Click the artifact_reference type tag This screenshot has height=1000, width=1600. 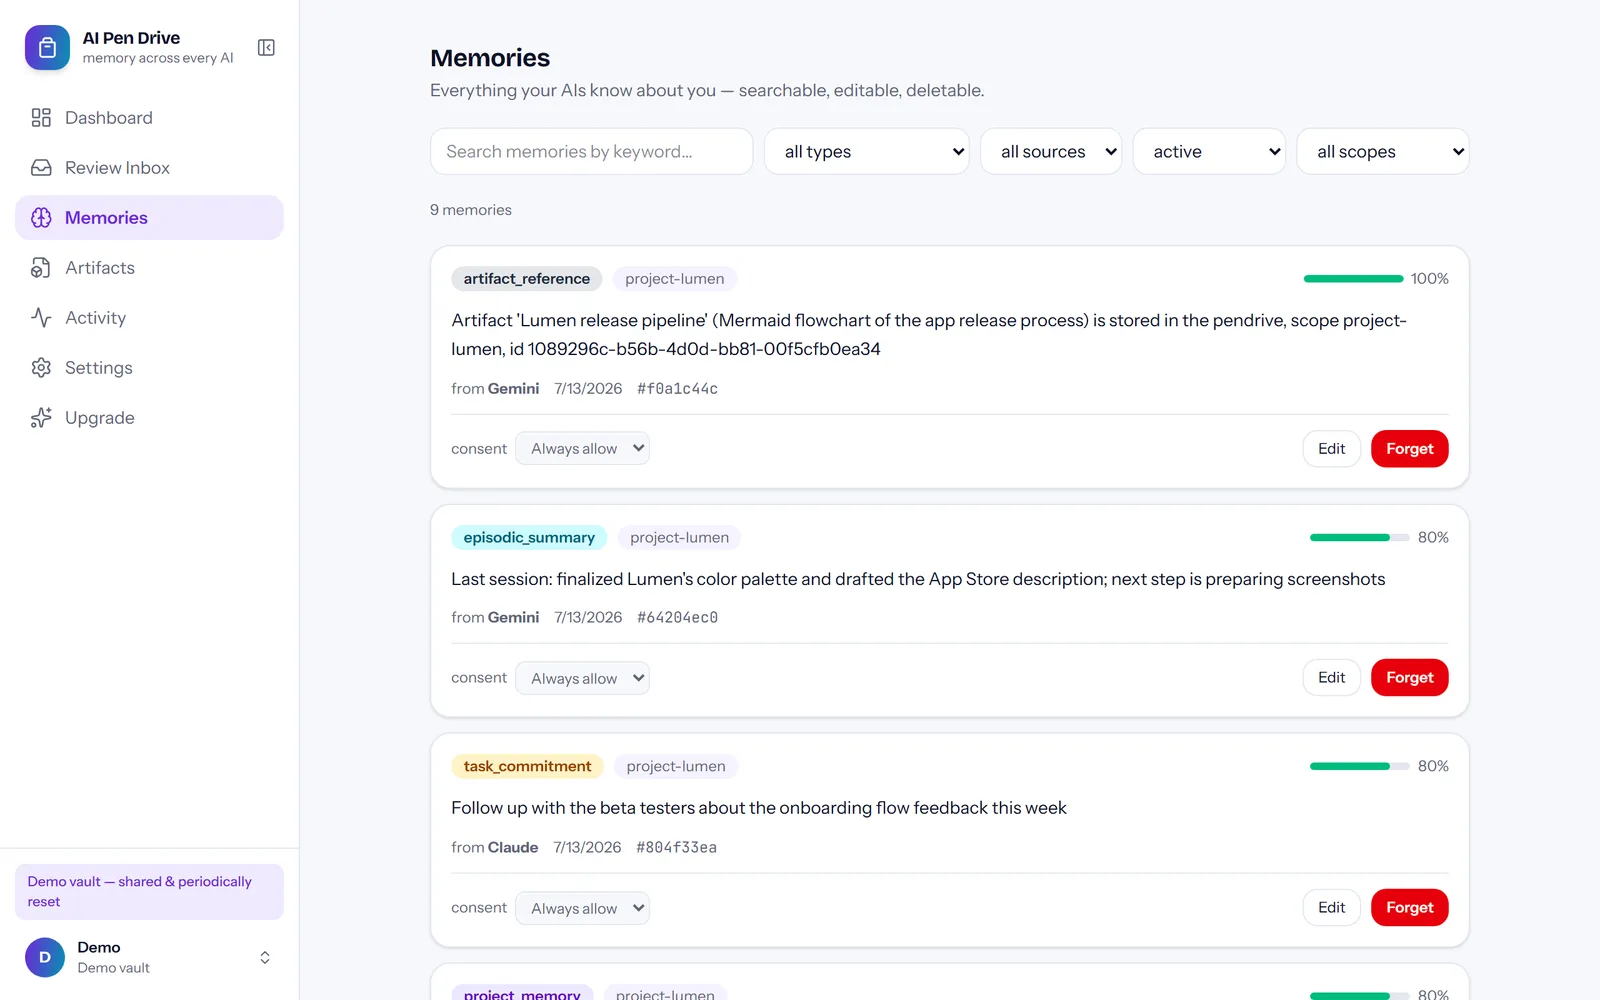(x=526, y=279)
